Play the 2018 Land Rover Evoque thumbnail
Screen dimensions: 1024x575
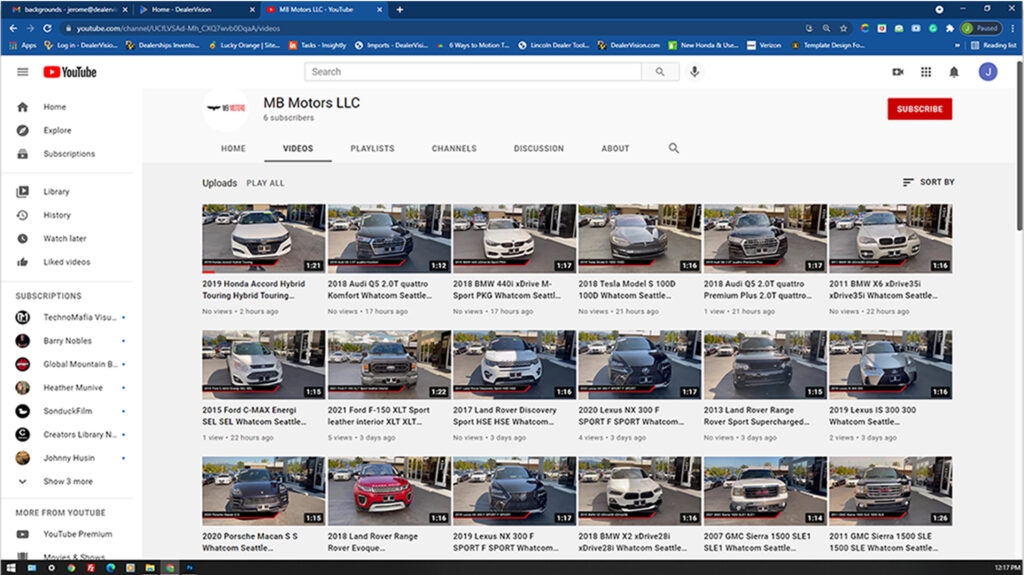tap(389, 491)
